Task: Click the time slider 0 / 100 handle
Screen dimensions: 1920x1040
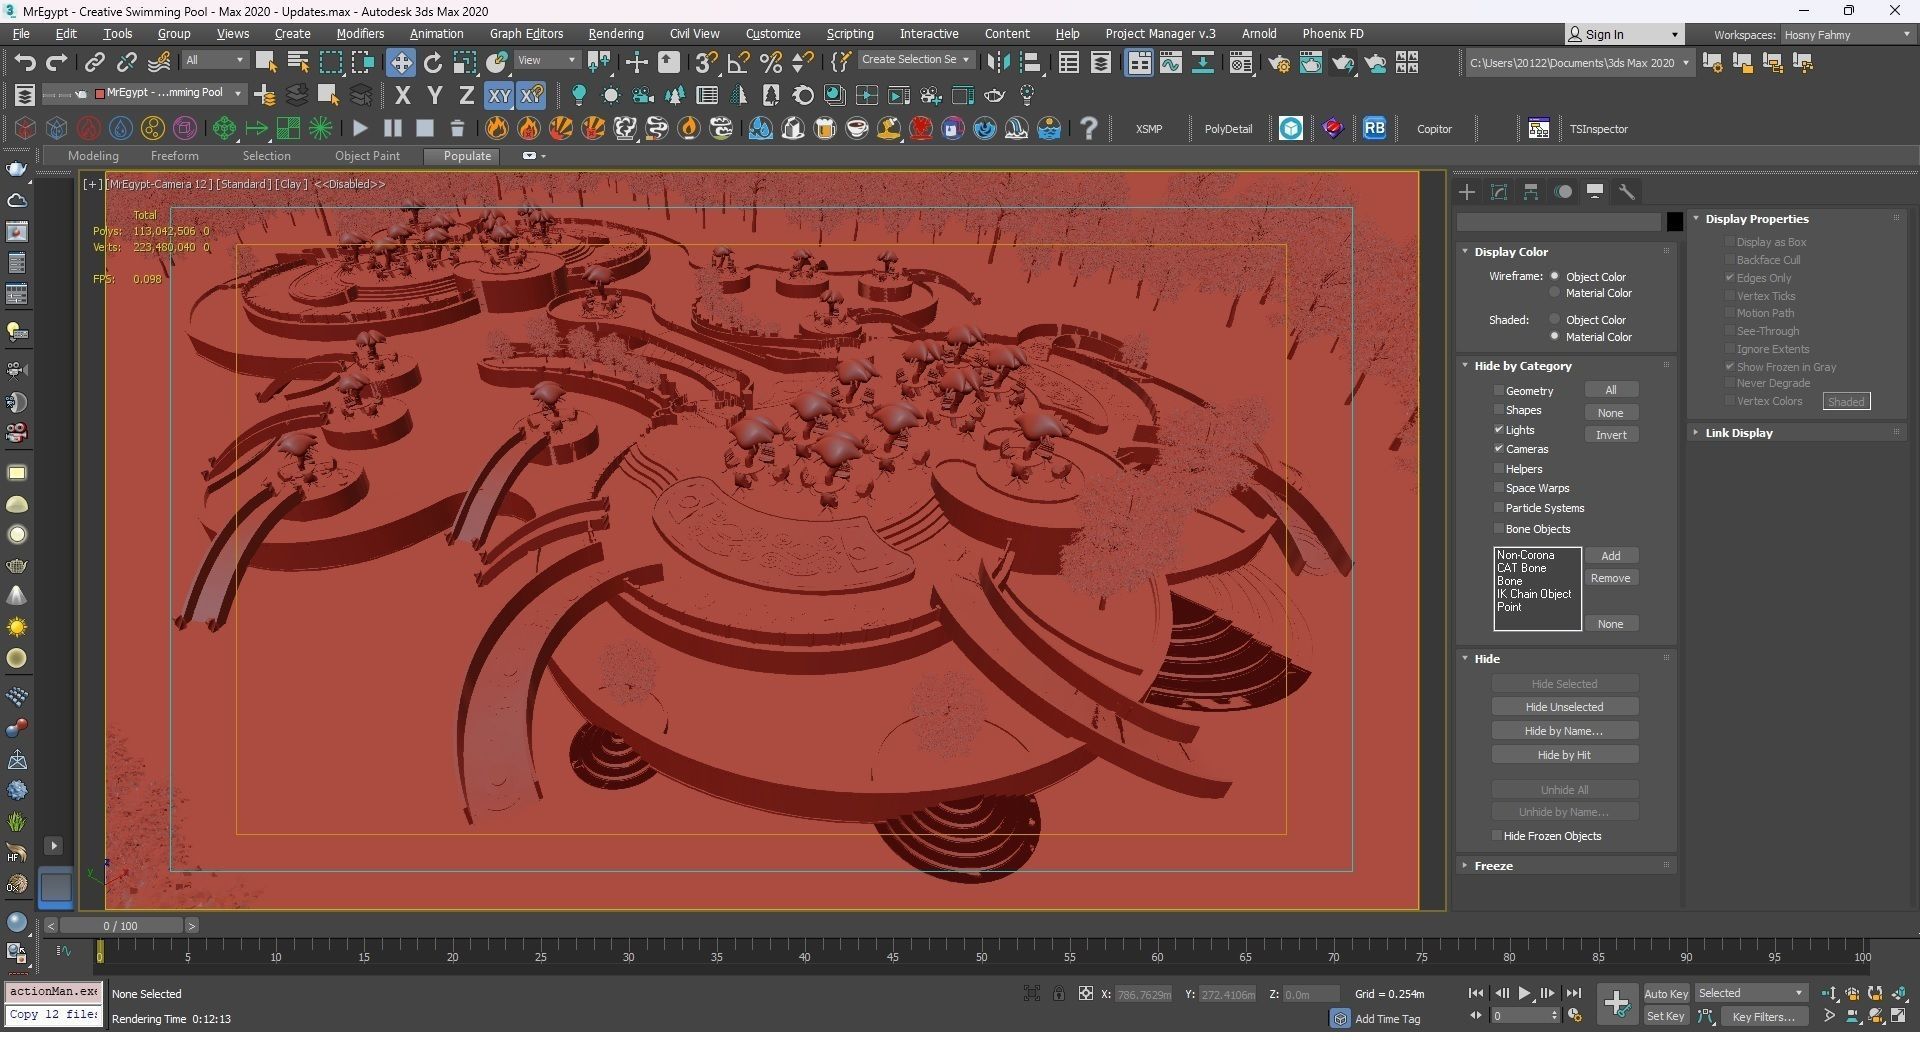Action: point(120,926)
